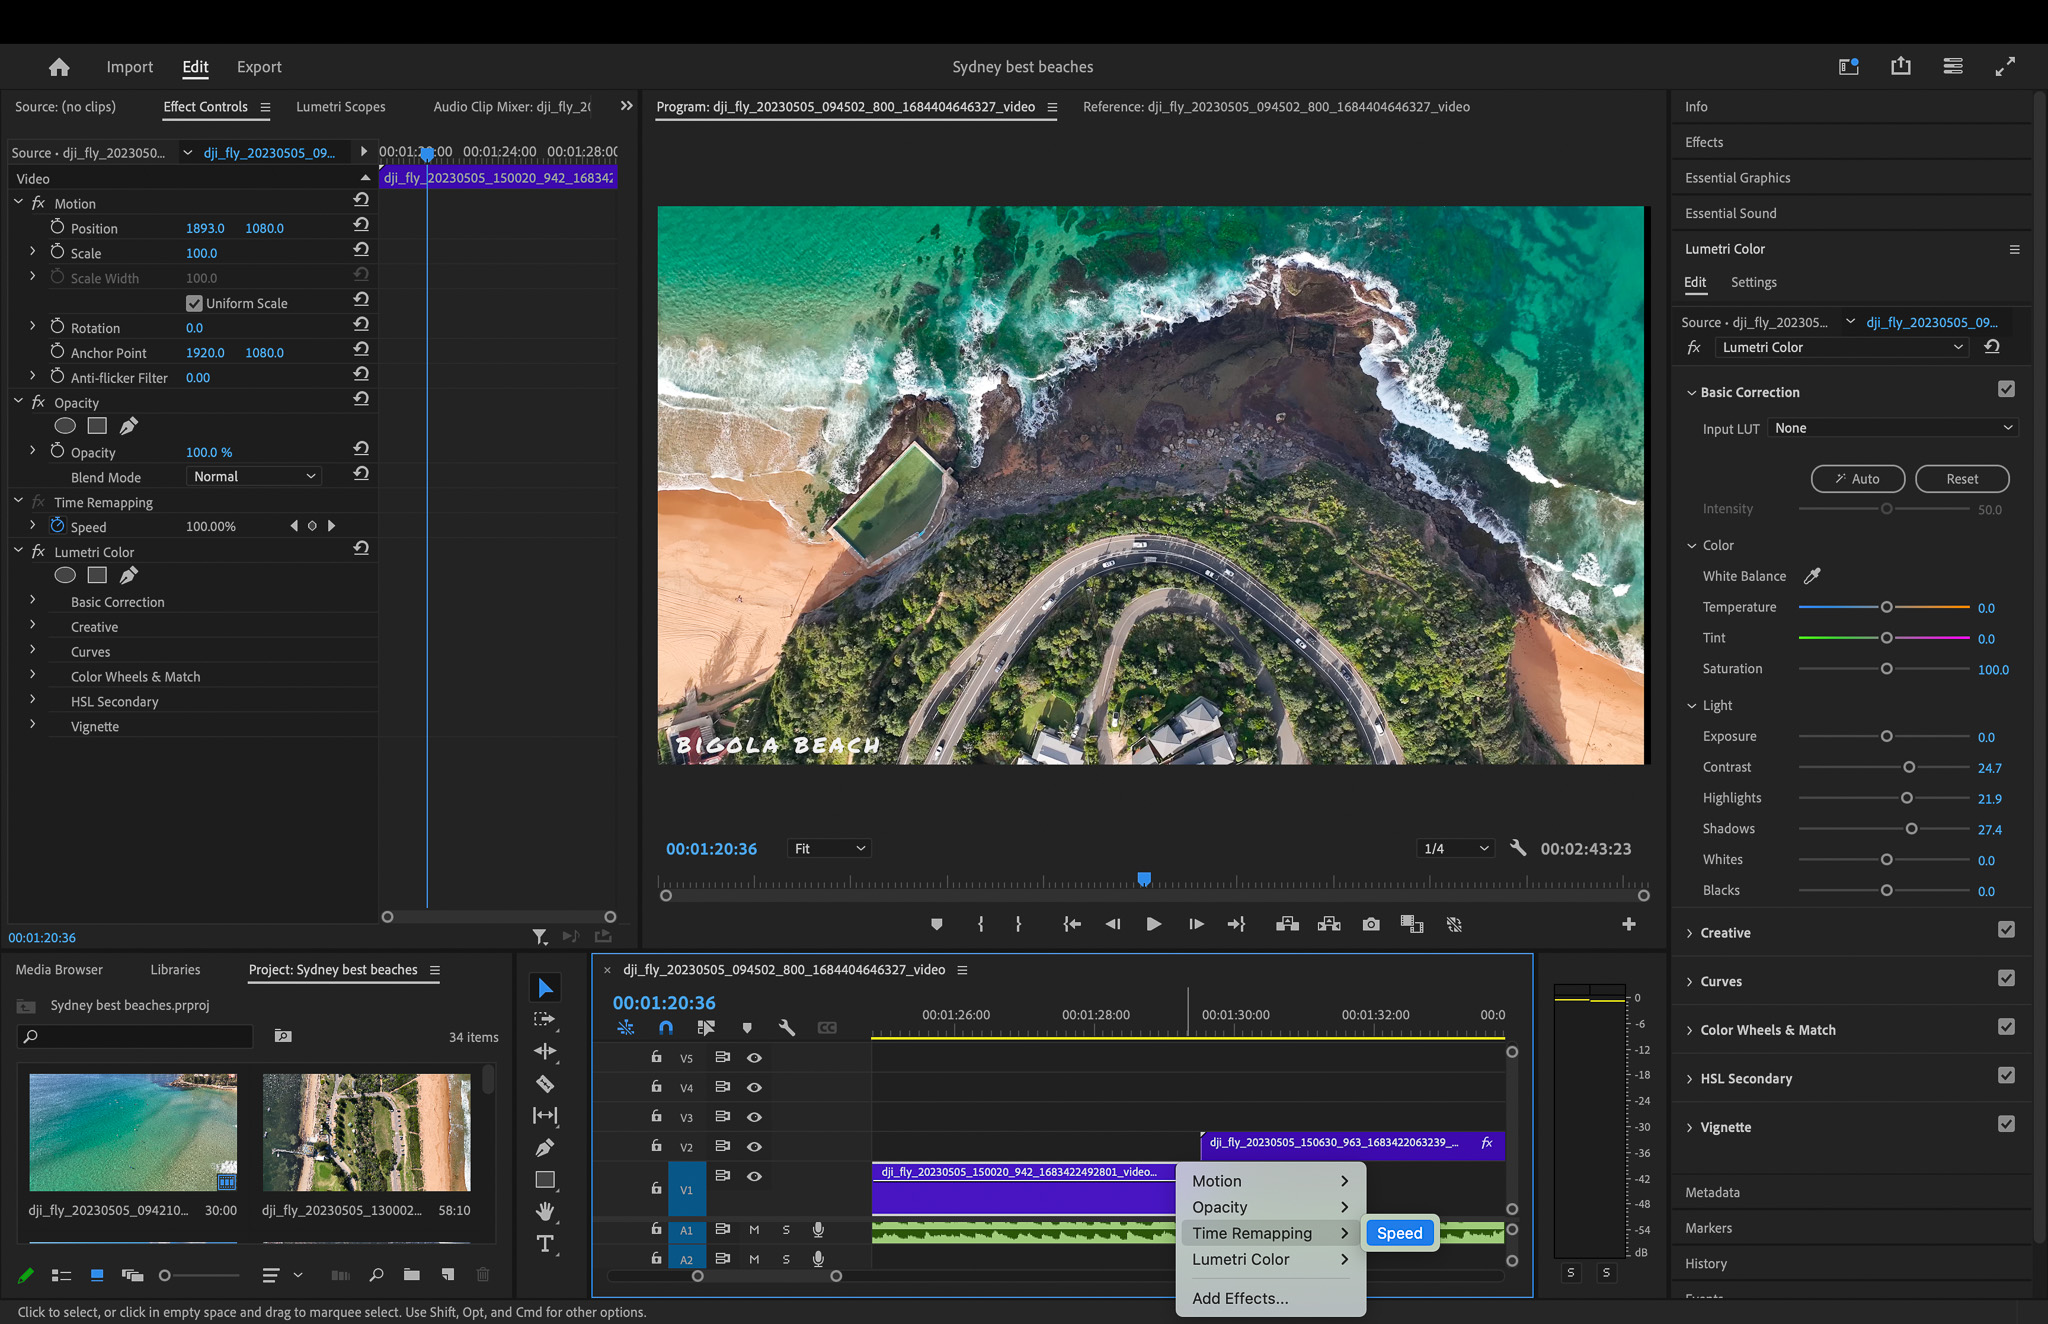Screen dimensions: 2048x1324
Task: Open the Button Editor plus icon
Action: coord(1629,924)
